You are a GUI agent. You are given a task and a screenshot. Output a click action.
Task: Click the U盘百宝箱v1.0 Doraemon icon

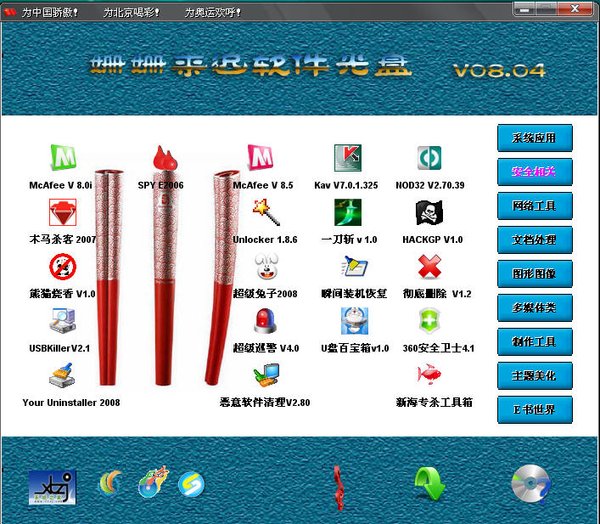(354, 321)
